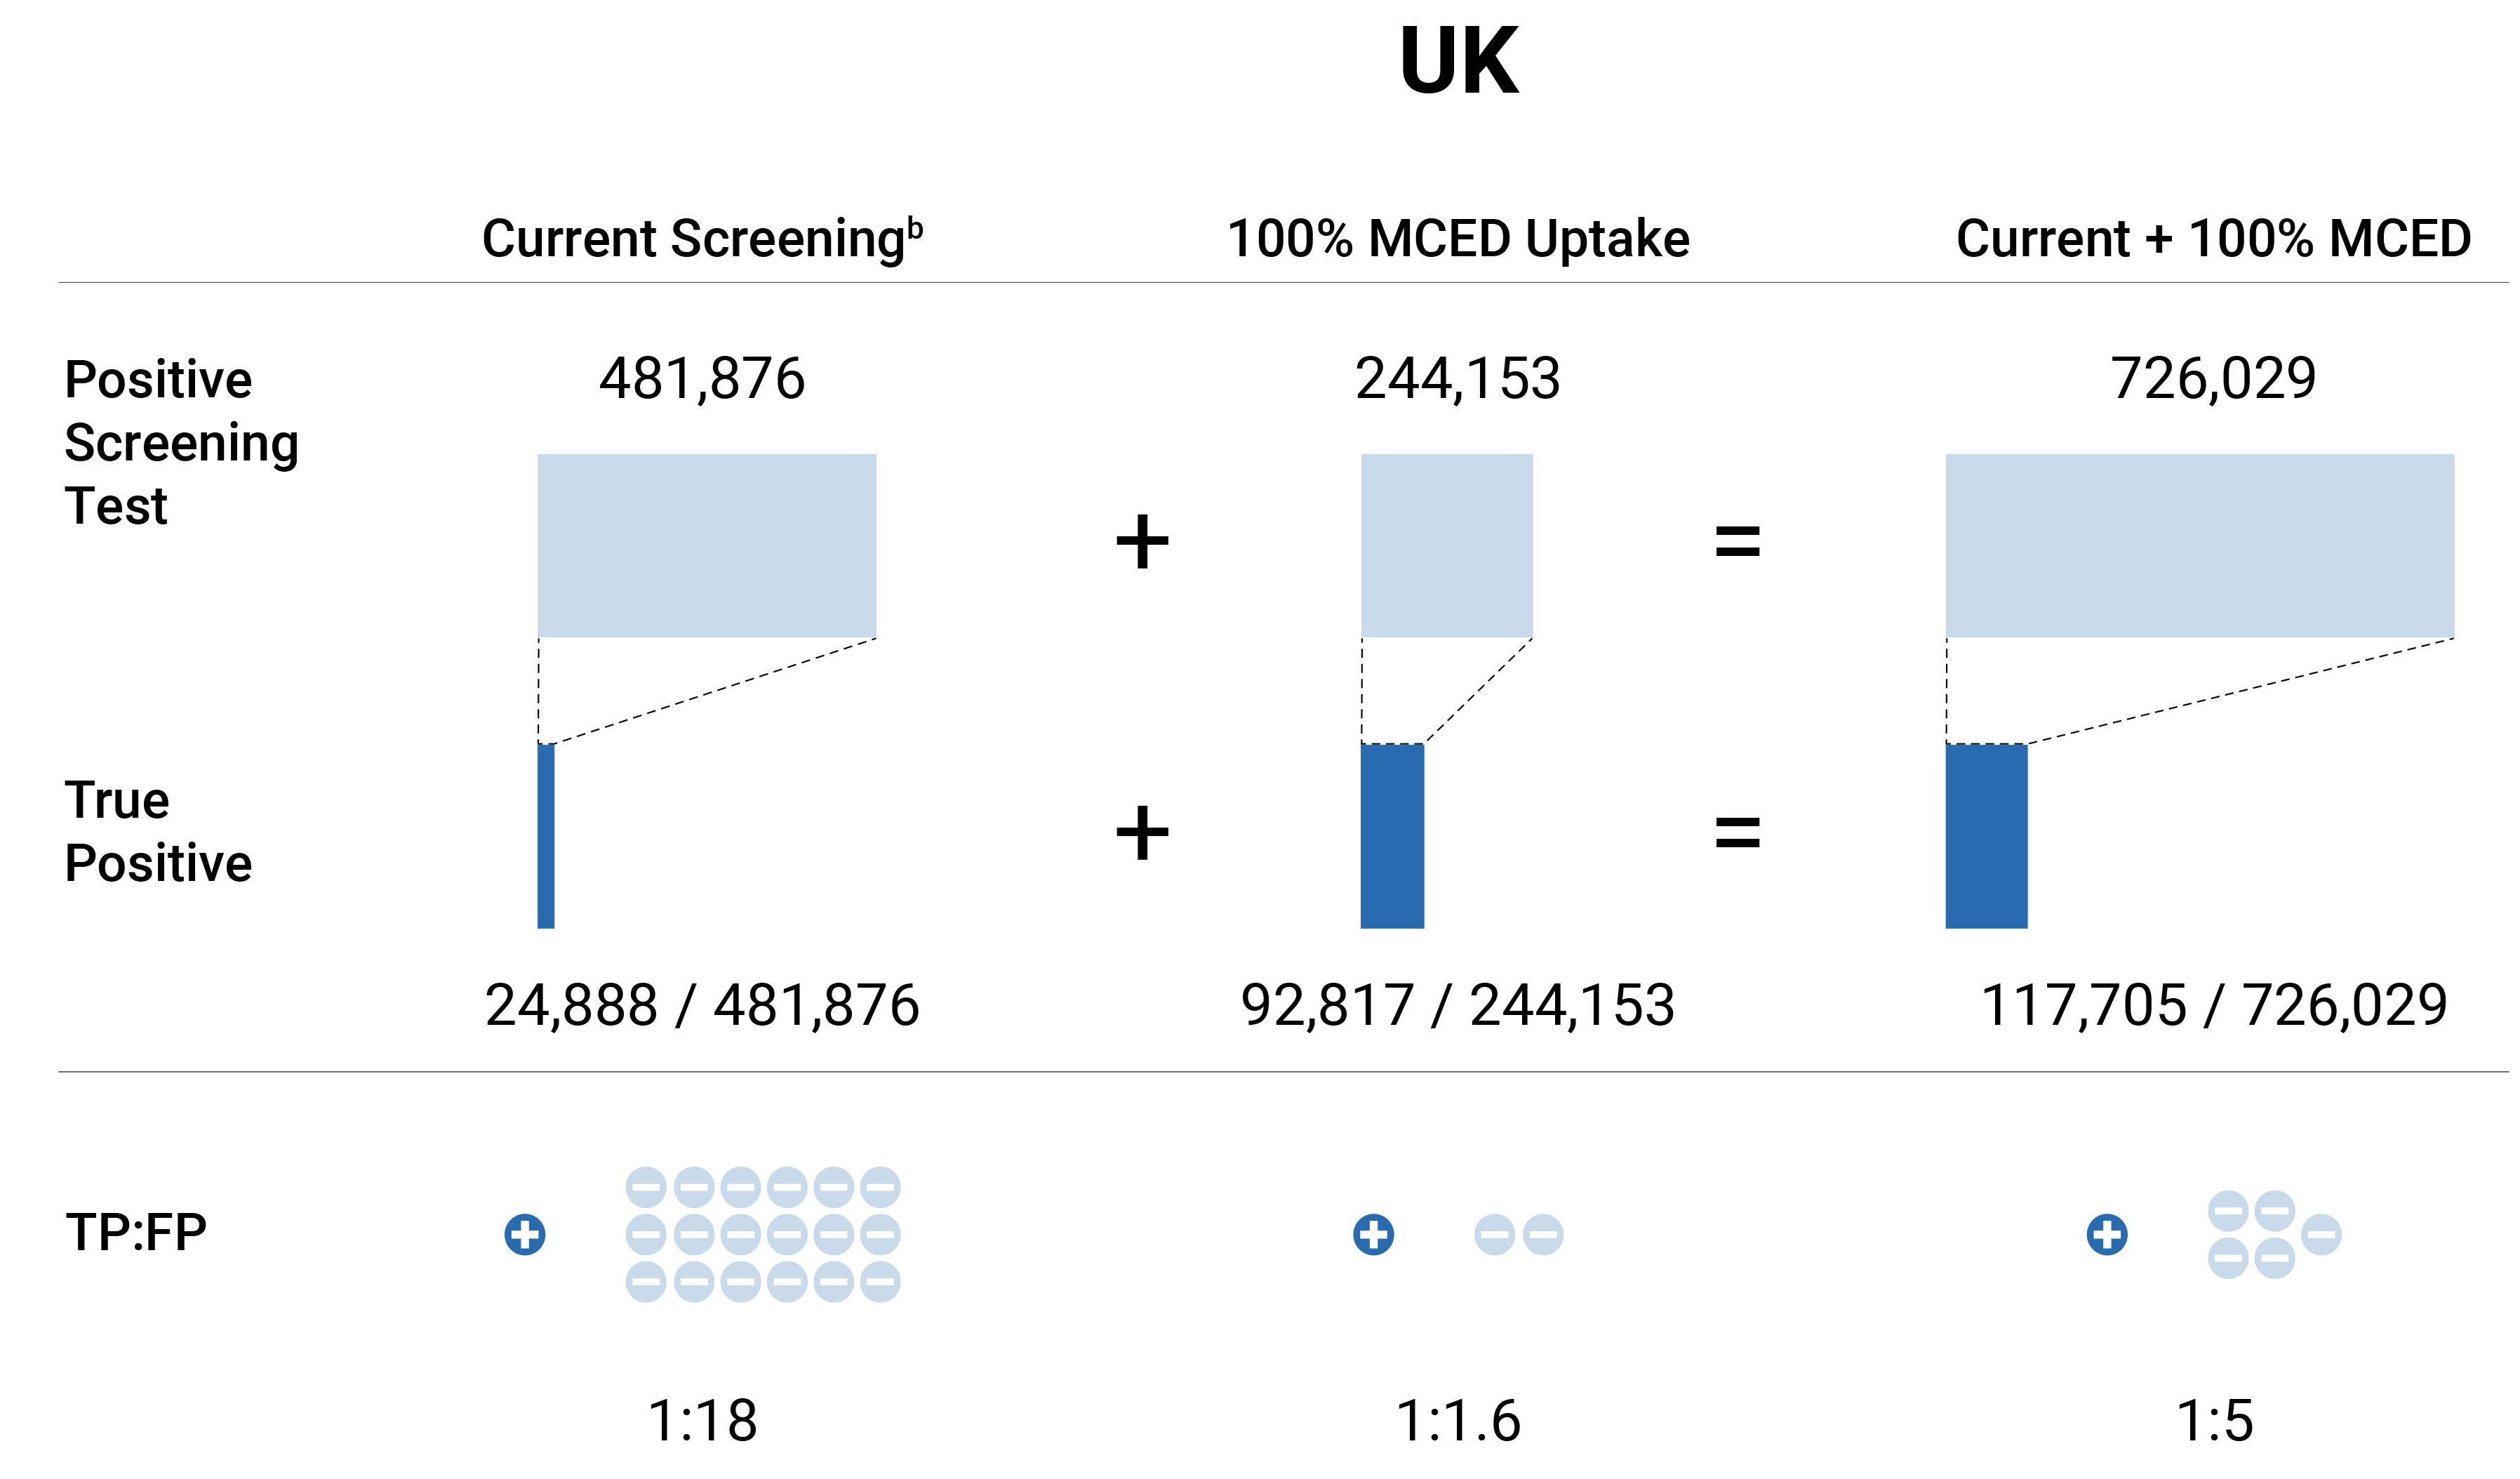Click the 100% MCED Uptake column header
This screenshot has height=1479, width=2520.
(x=1458, y=239)
